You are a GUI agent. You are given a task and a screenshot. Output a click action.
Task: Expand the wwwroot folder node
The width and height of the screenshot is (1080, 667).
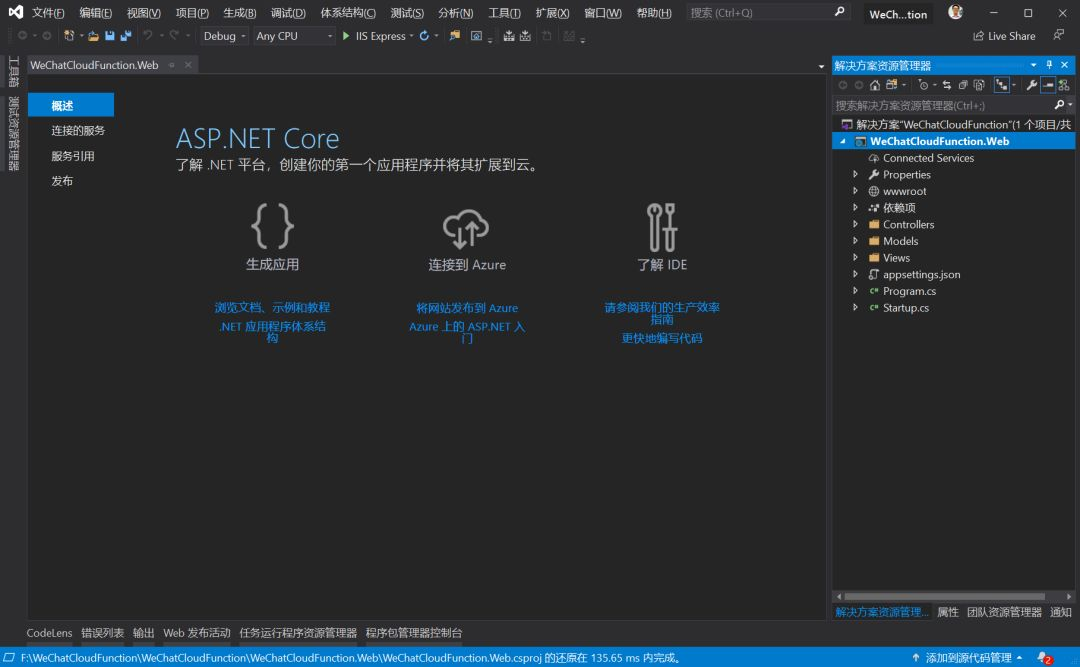(855, 191)
